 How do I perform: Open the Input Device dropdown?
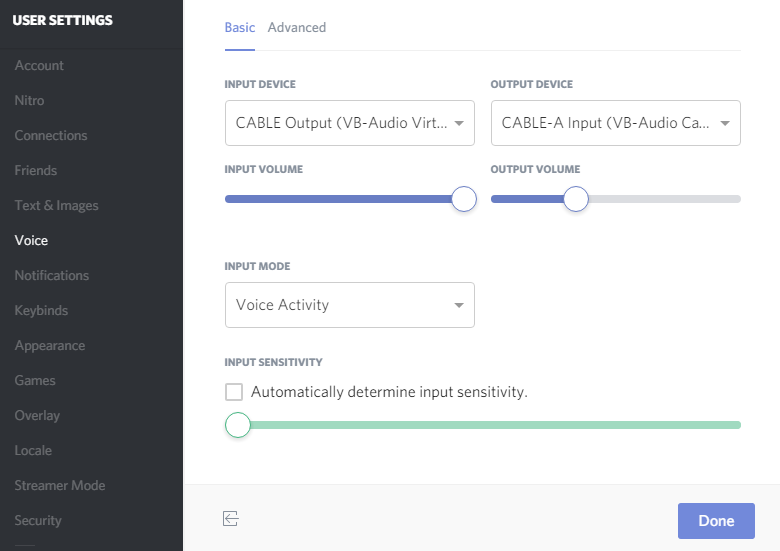pos(350,123)
